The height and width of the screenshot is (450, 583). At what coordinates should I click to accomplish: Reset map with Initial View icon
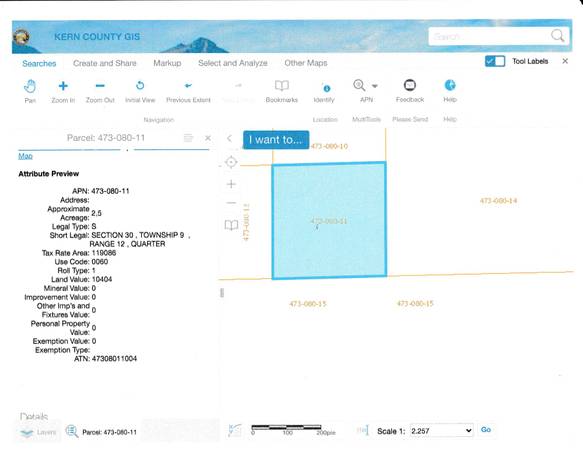(140, 86)
